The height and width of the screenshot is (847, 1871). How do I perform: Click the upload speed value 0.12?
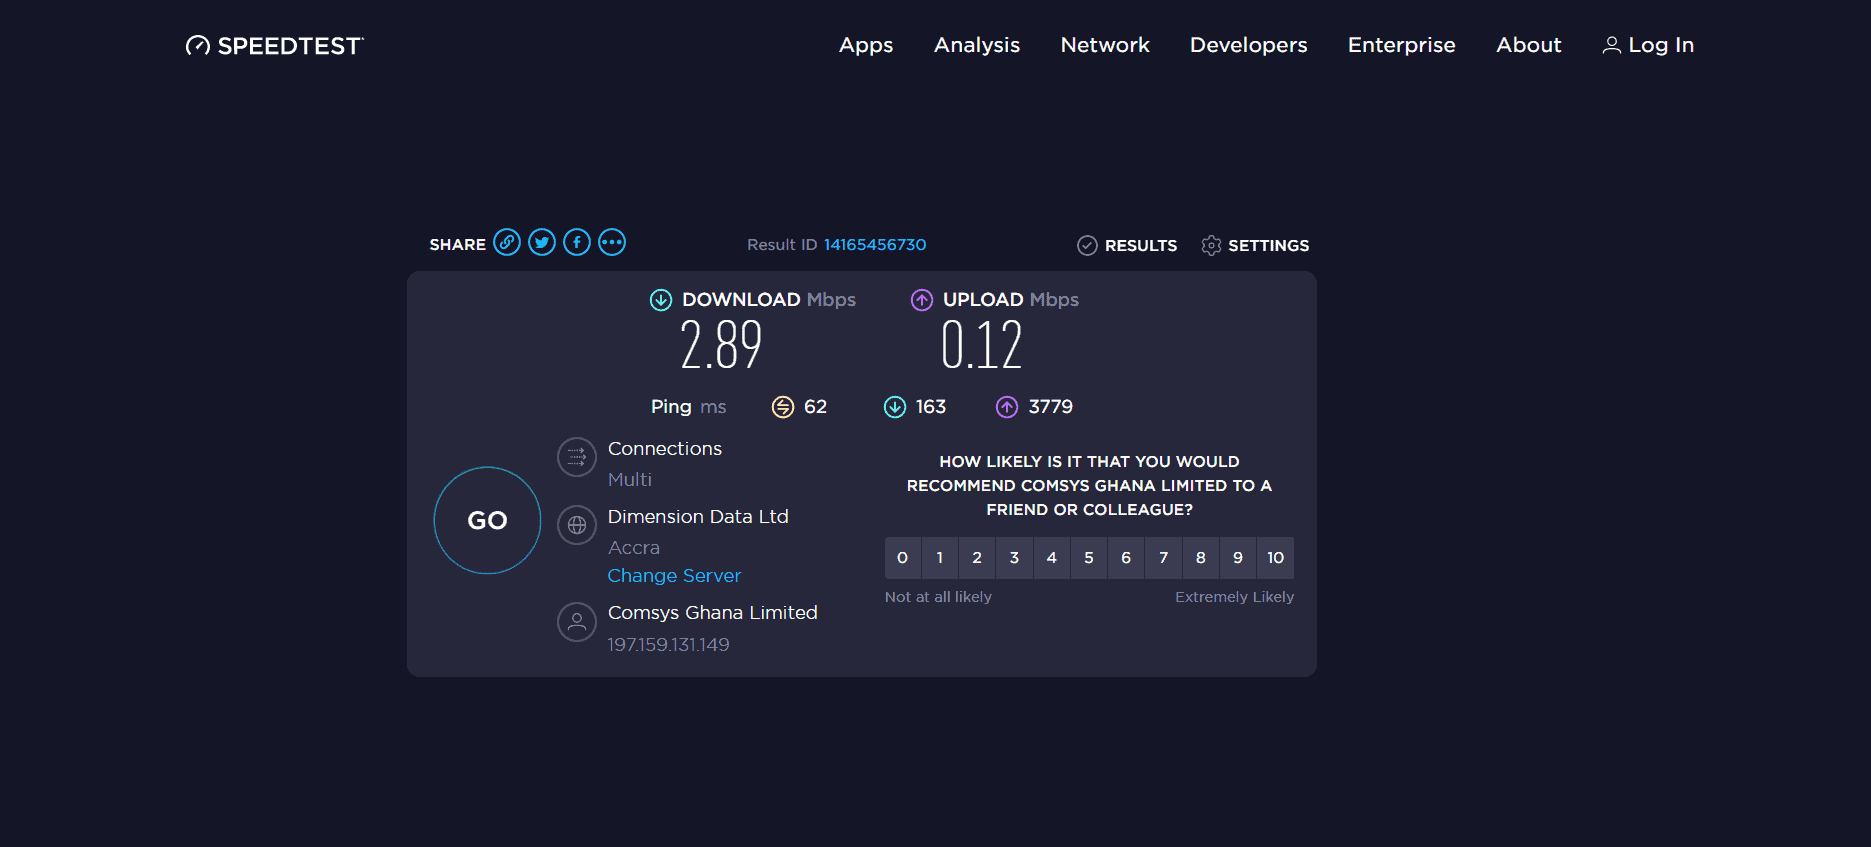pyautogui.click(x=982, y=346)
